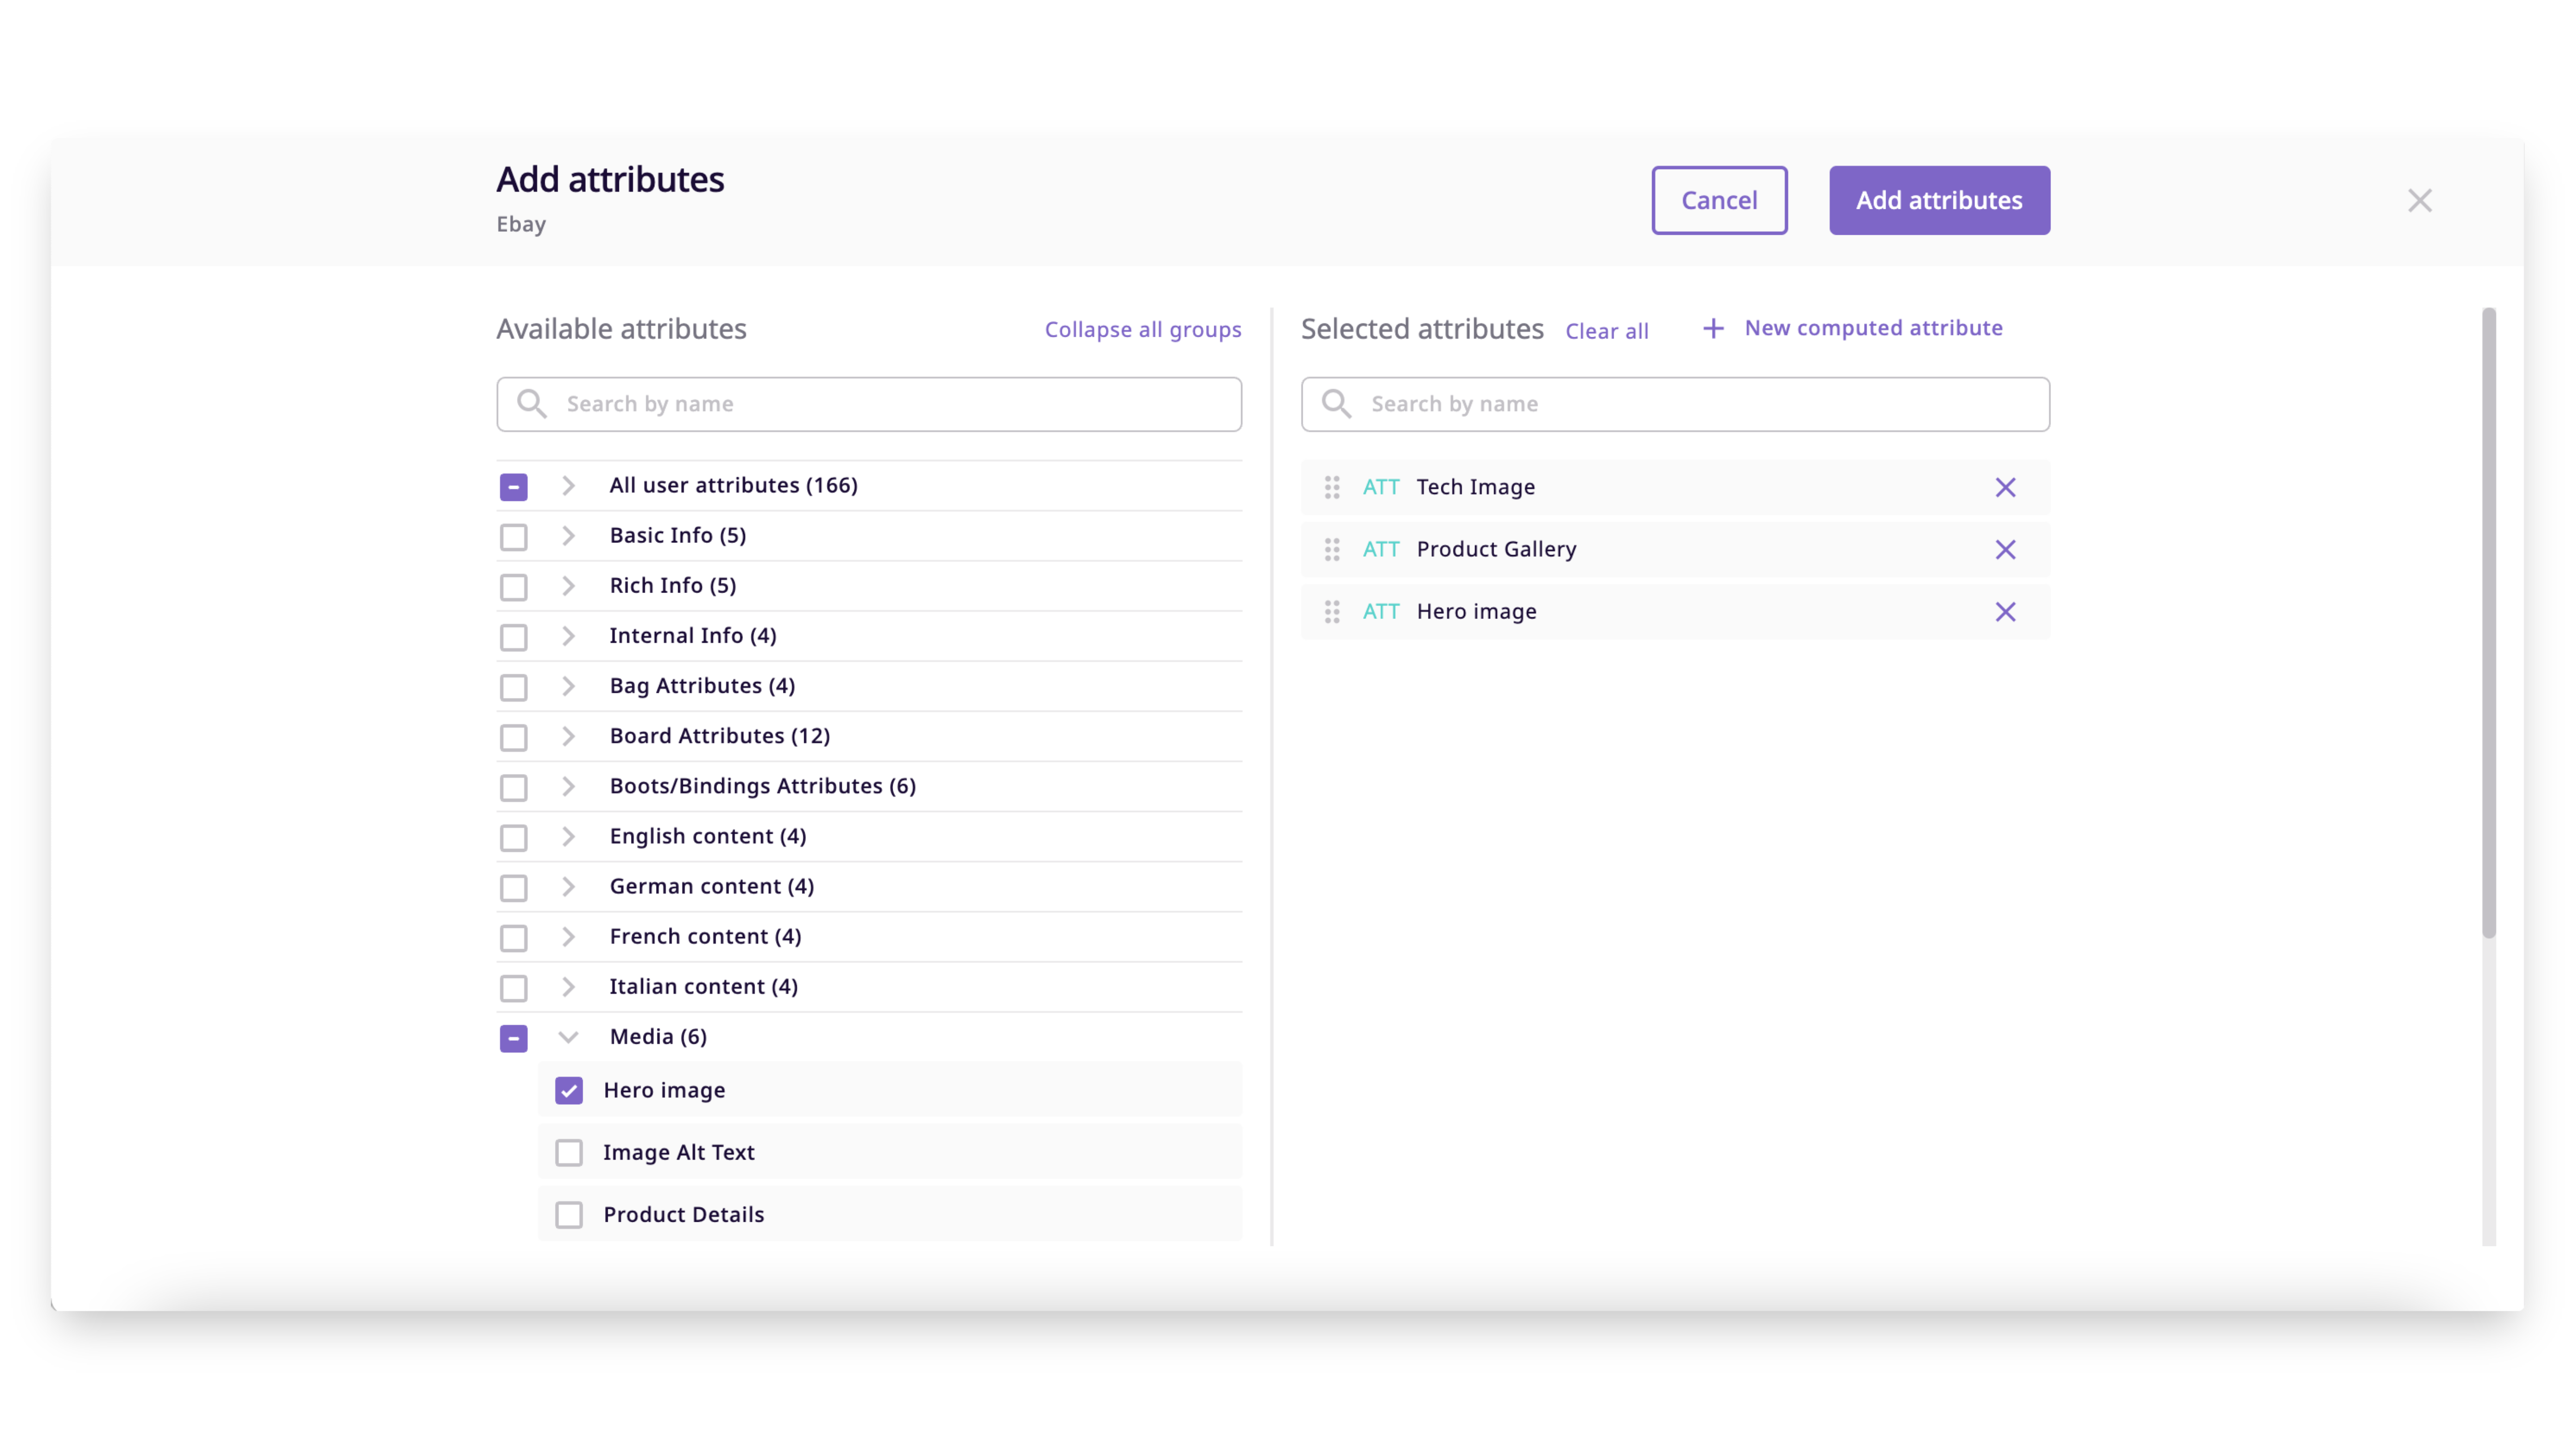
Task: Focus the Available attributes search field
Action: (x=869, y=404)
